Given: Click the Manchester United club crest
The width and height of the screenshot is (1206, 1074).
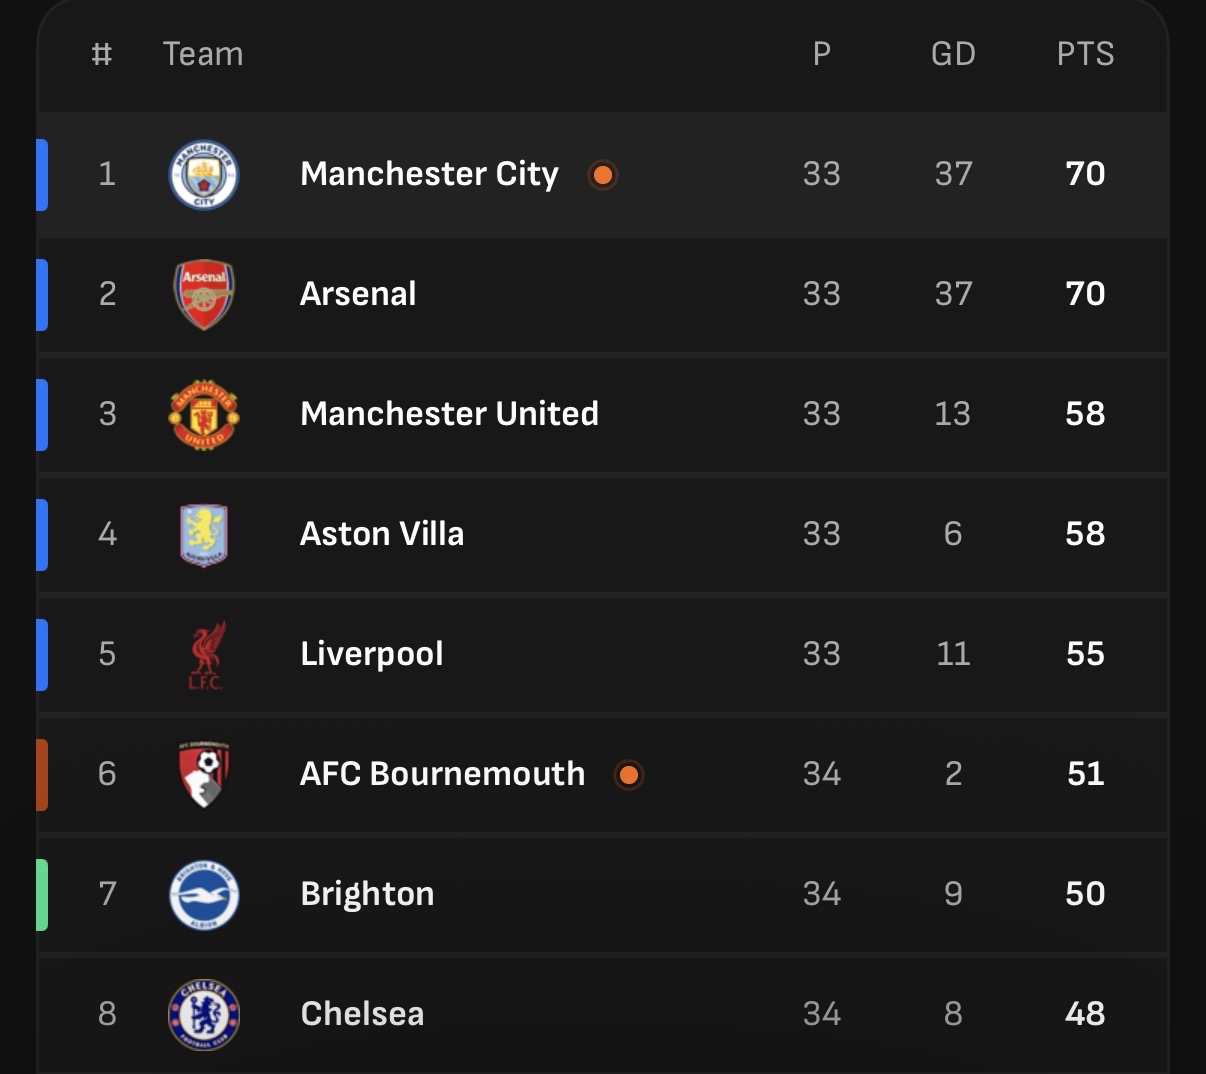Looking at the screenshot, I should (x=204, y=414).
